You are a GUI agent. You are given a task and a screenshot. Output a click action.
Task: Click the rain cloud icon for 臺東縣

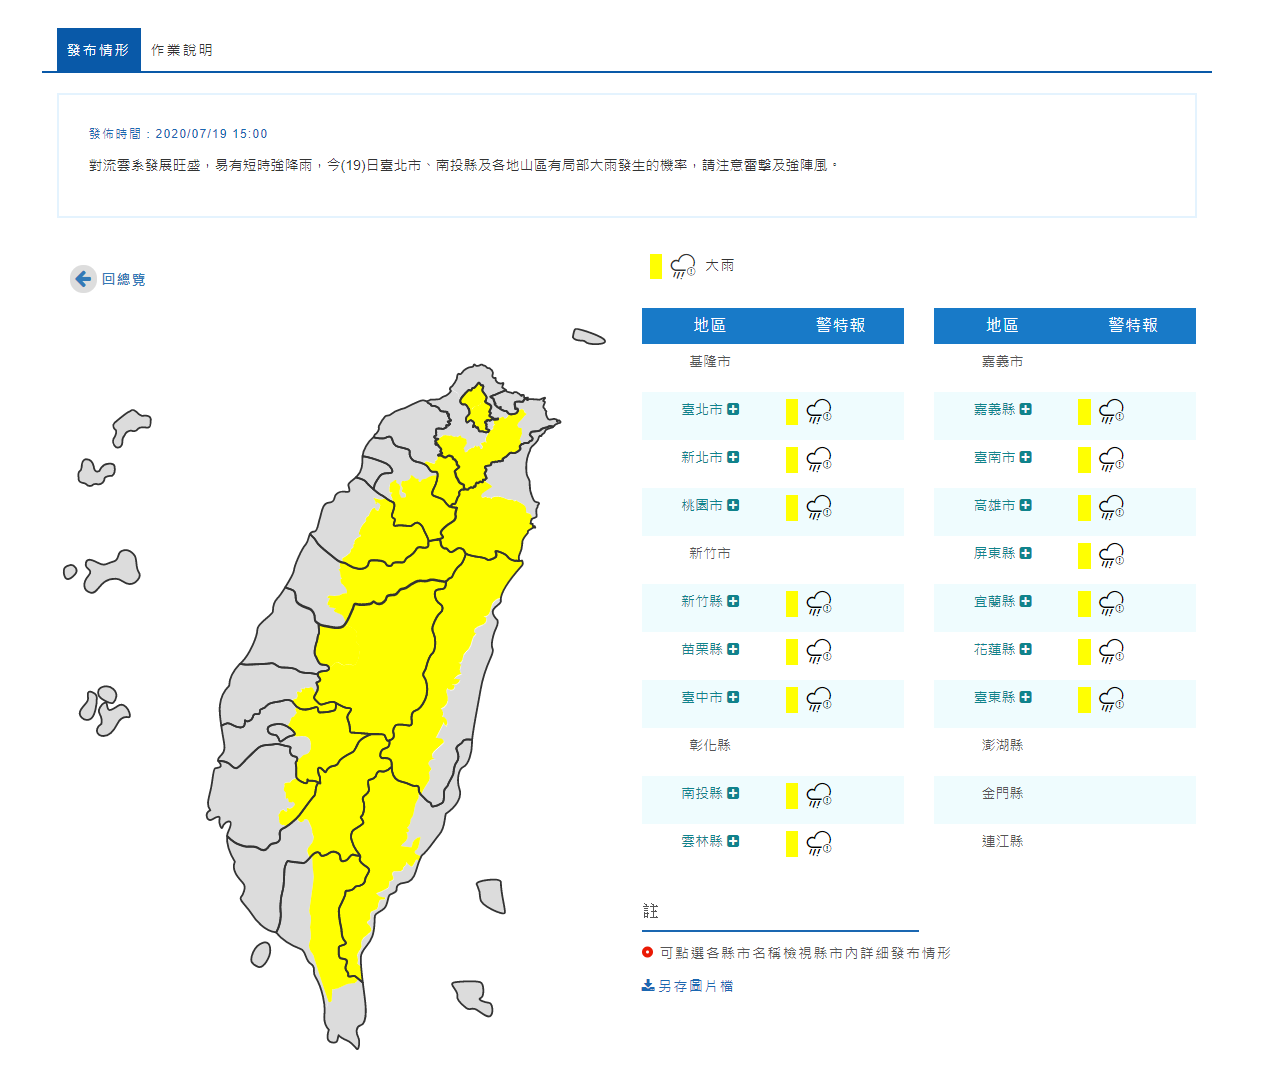coord(1111,699)
